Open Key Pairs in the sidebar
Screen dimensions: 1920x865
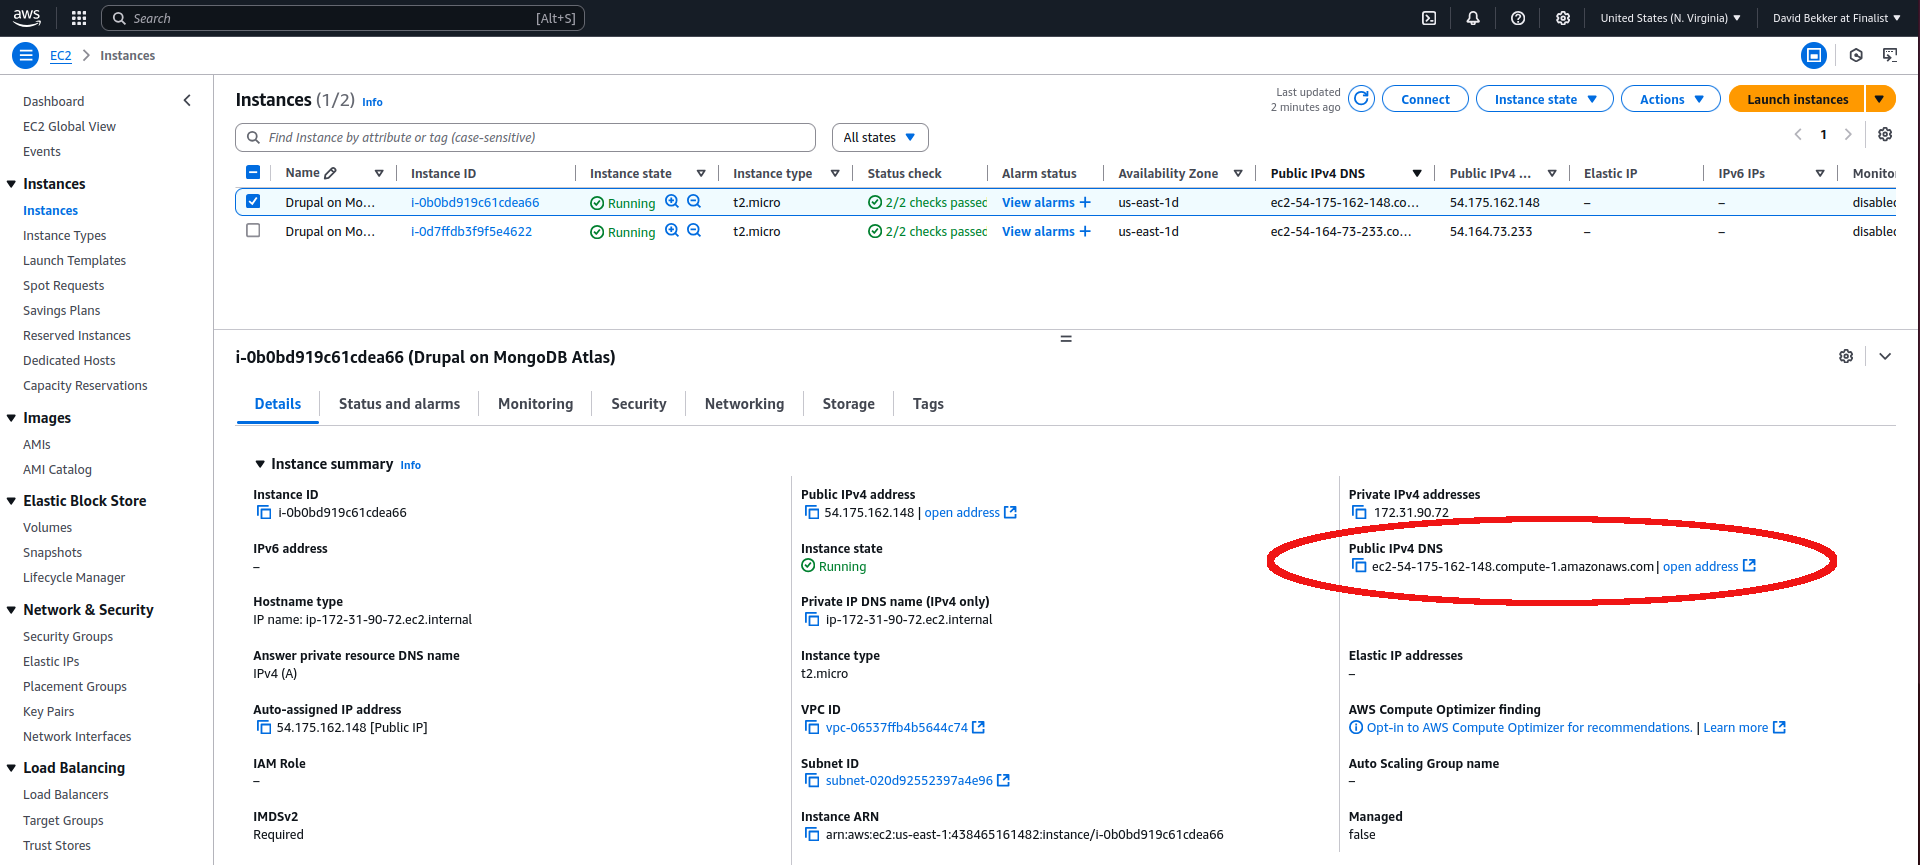[48, 711]
